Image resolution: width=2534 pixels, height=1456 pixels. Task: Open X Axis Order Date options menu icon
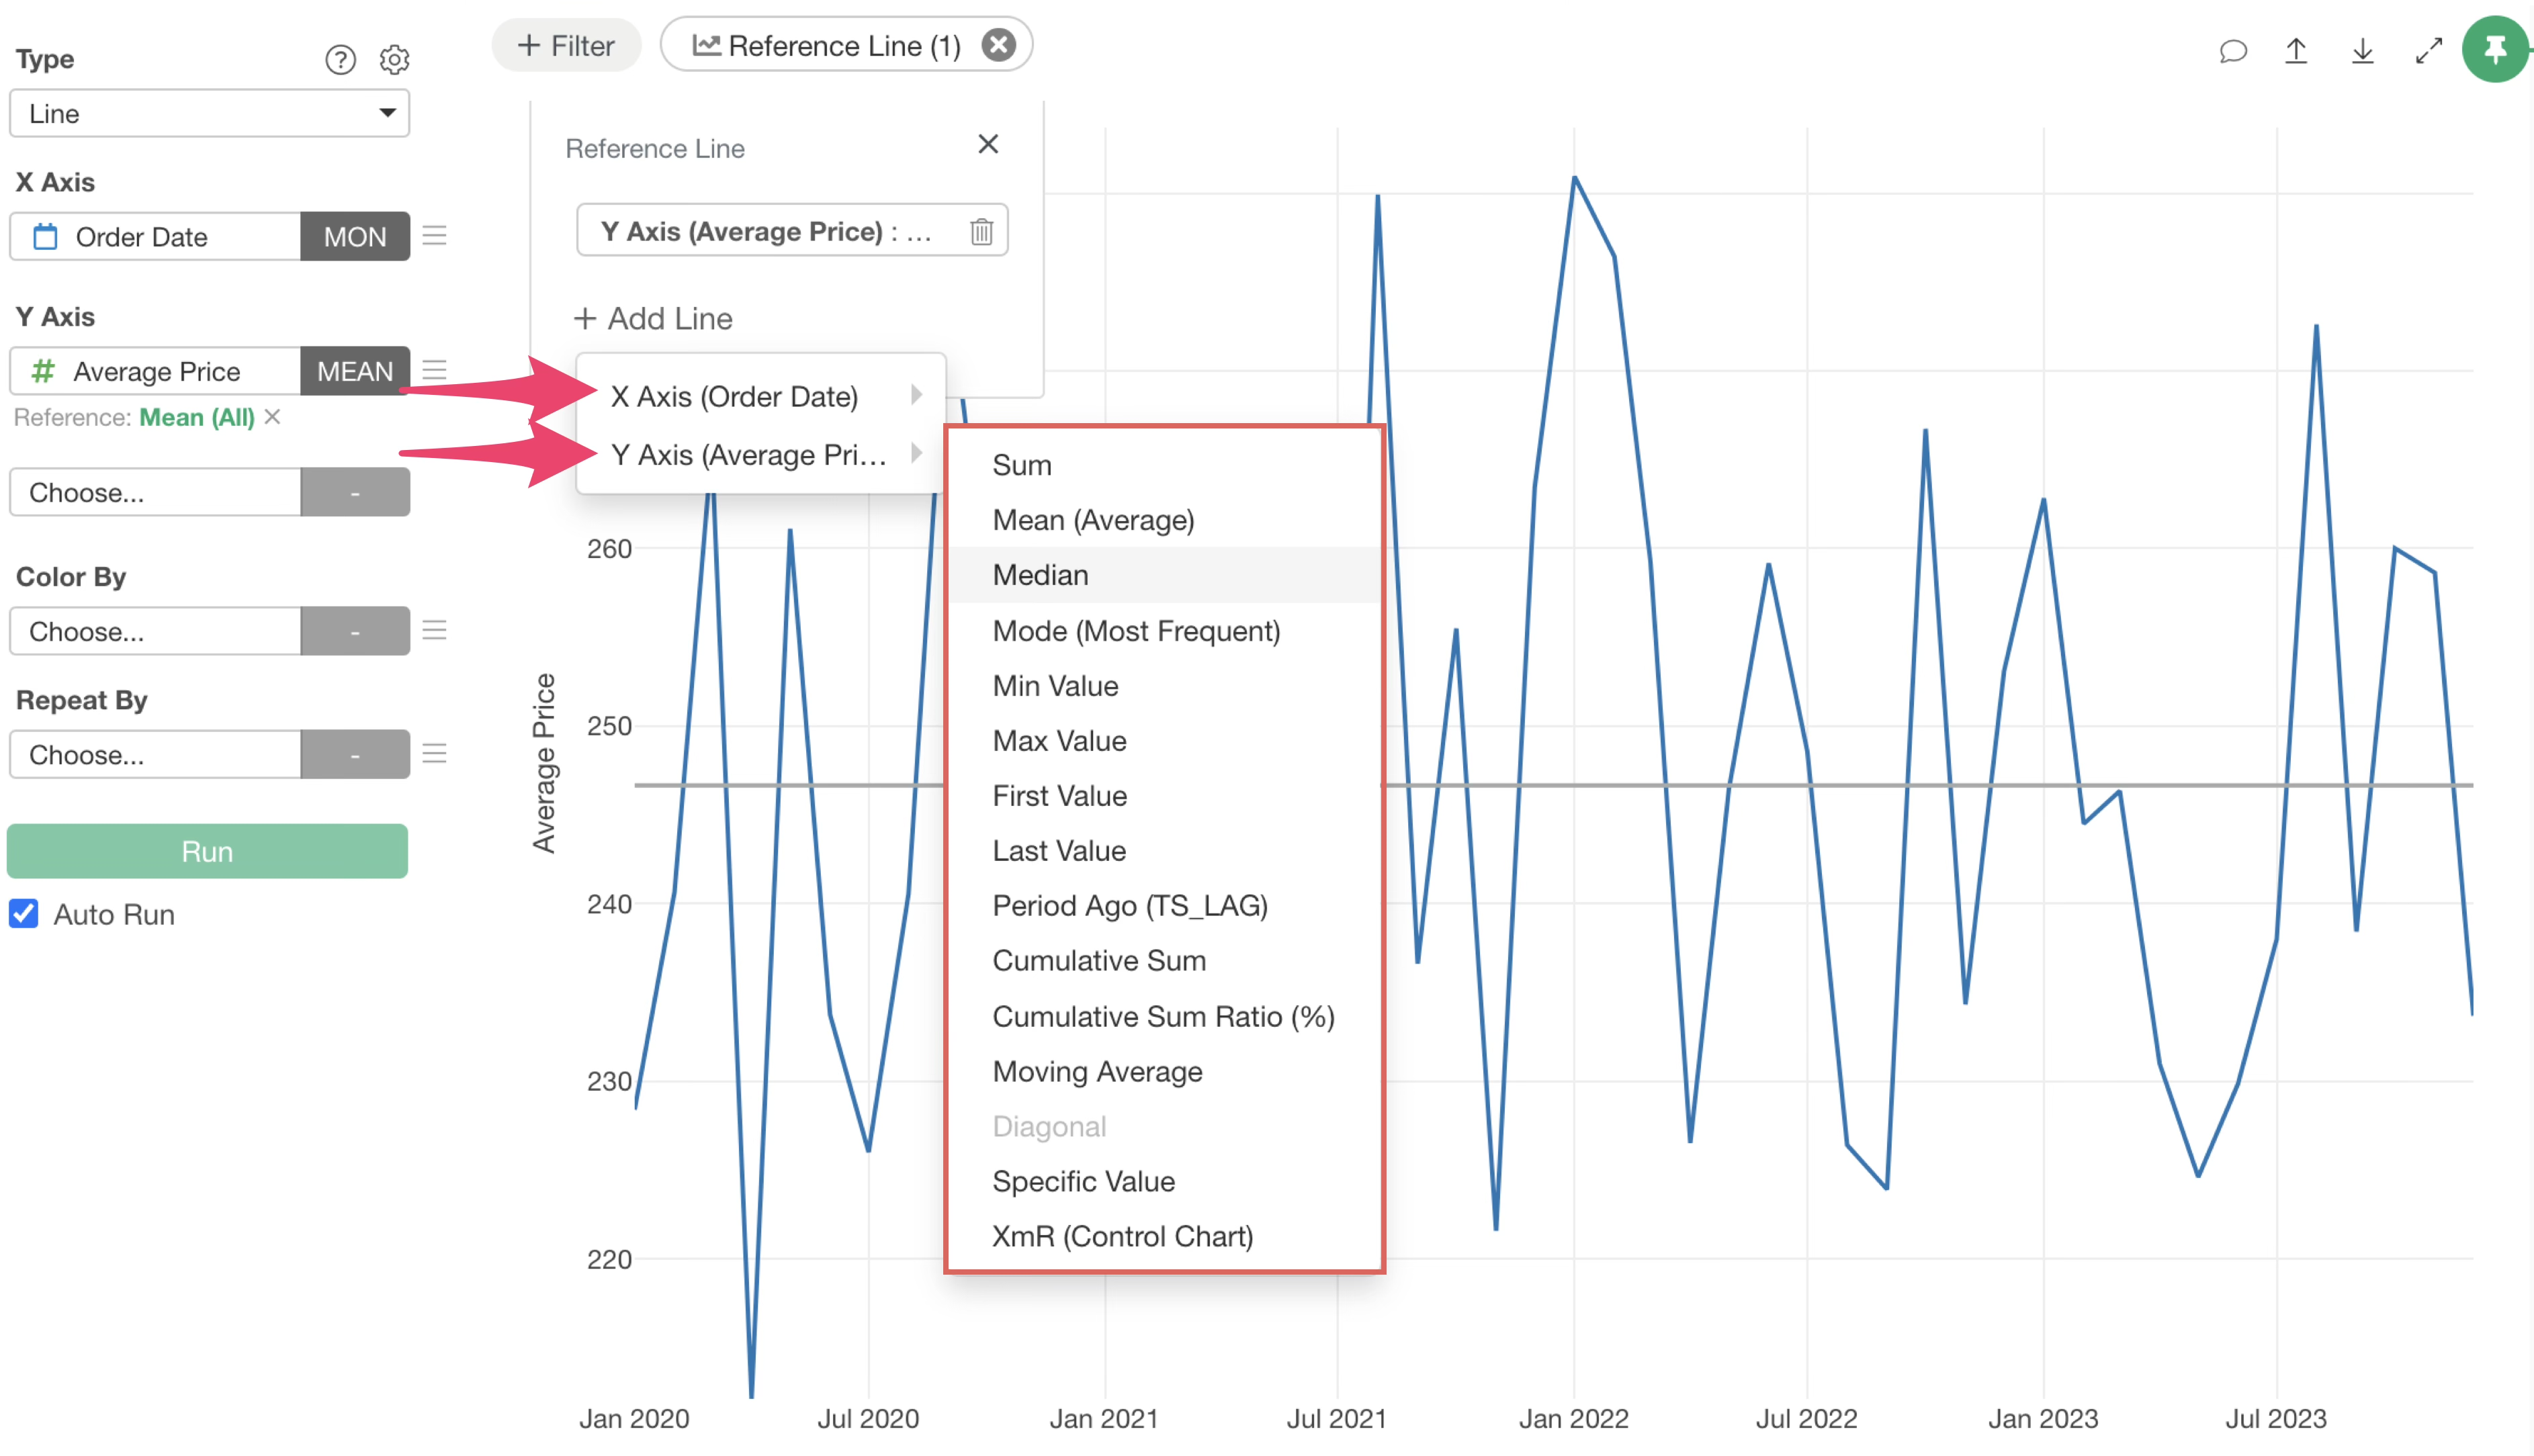click(434, 236)
